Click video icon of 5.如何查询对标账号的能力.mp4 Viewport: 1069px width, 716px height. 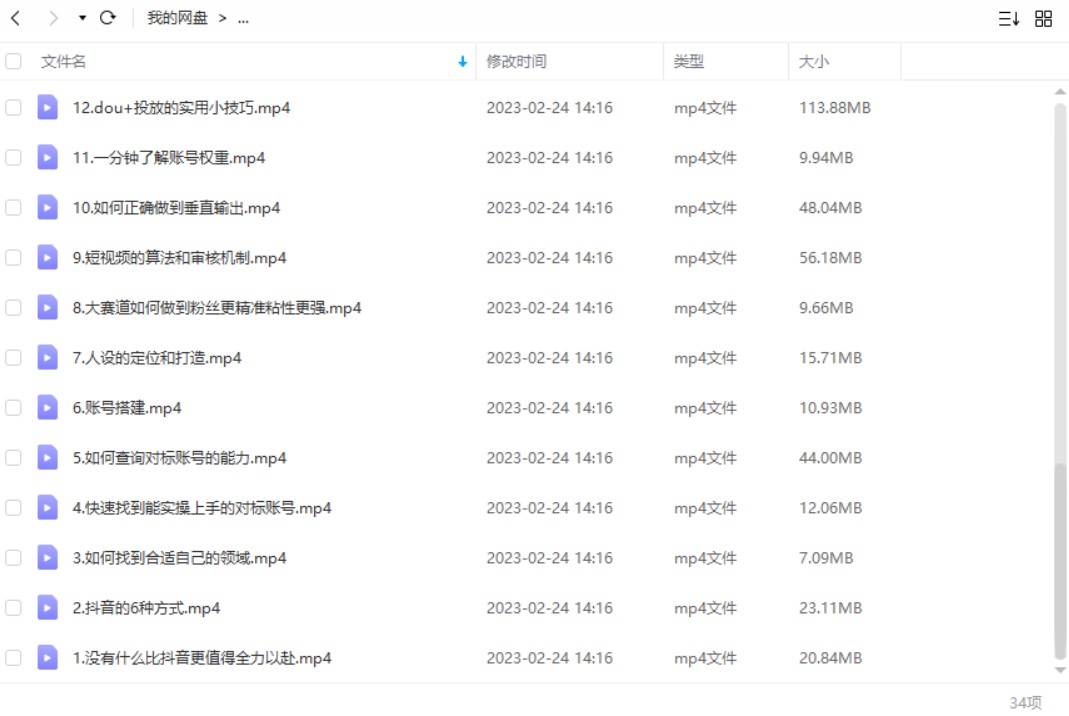(x=47, y=457)
